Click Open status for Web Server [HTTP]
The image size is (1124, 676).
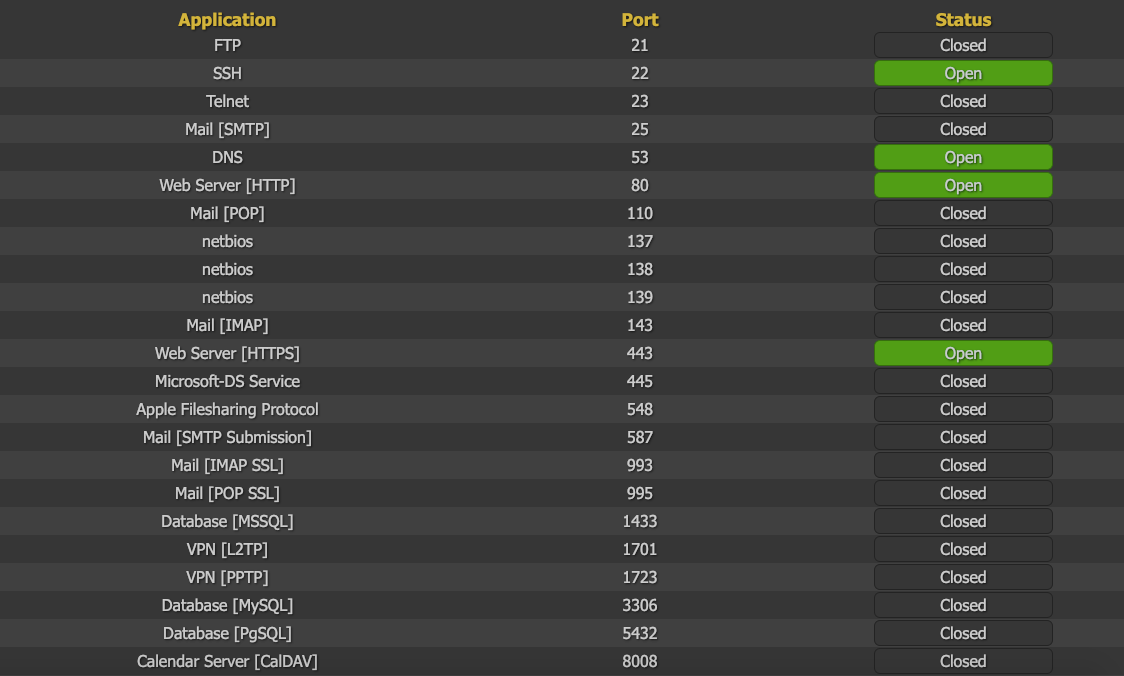[x=963, y=185]
